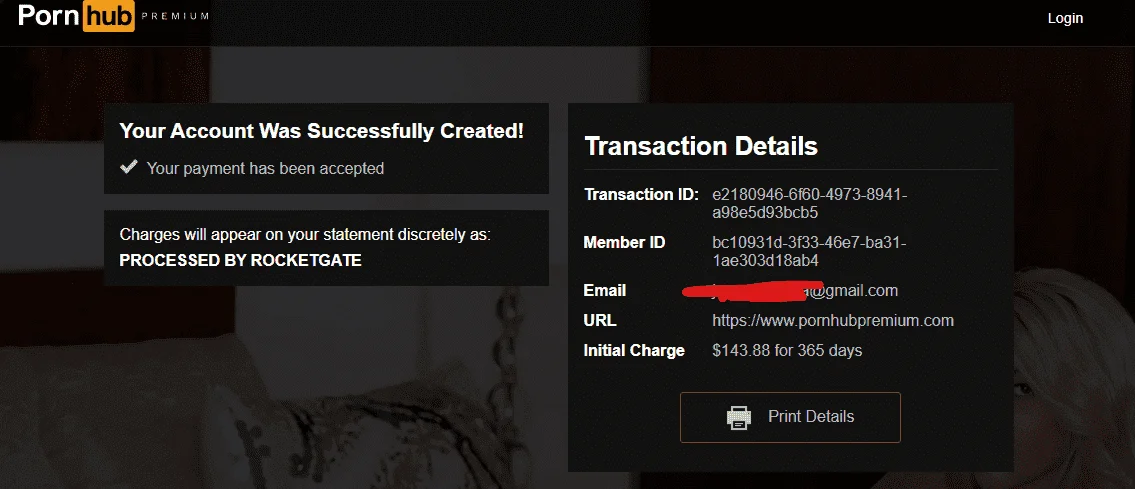Viewport: 1135px width, 489px height.
Task: Click the Print Details button
Action: pyautogui.click(x=790, y=417)
